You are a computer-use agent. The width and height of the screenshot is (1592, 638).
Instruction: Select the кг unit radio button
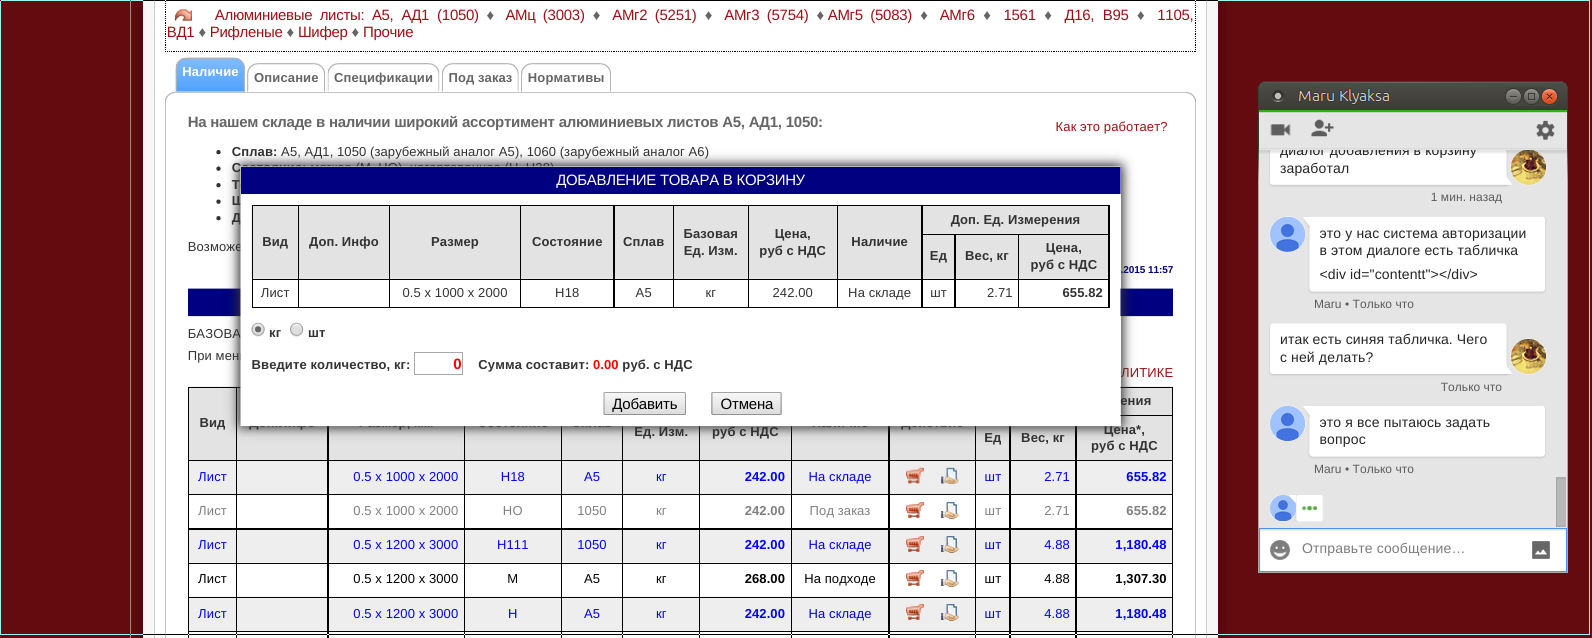tap(258, 330)
